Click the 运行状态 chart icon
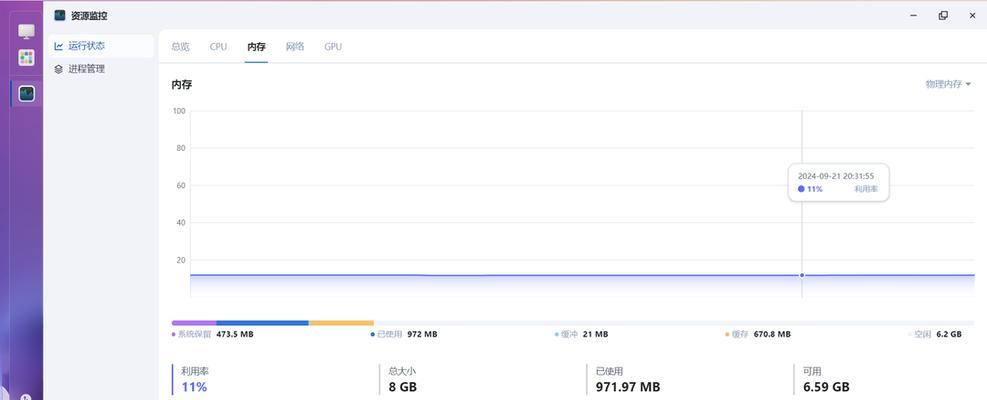 click(x=59, y=46)
